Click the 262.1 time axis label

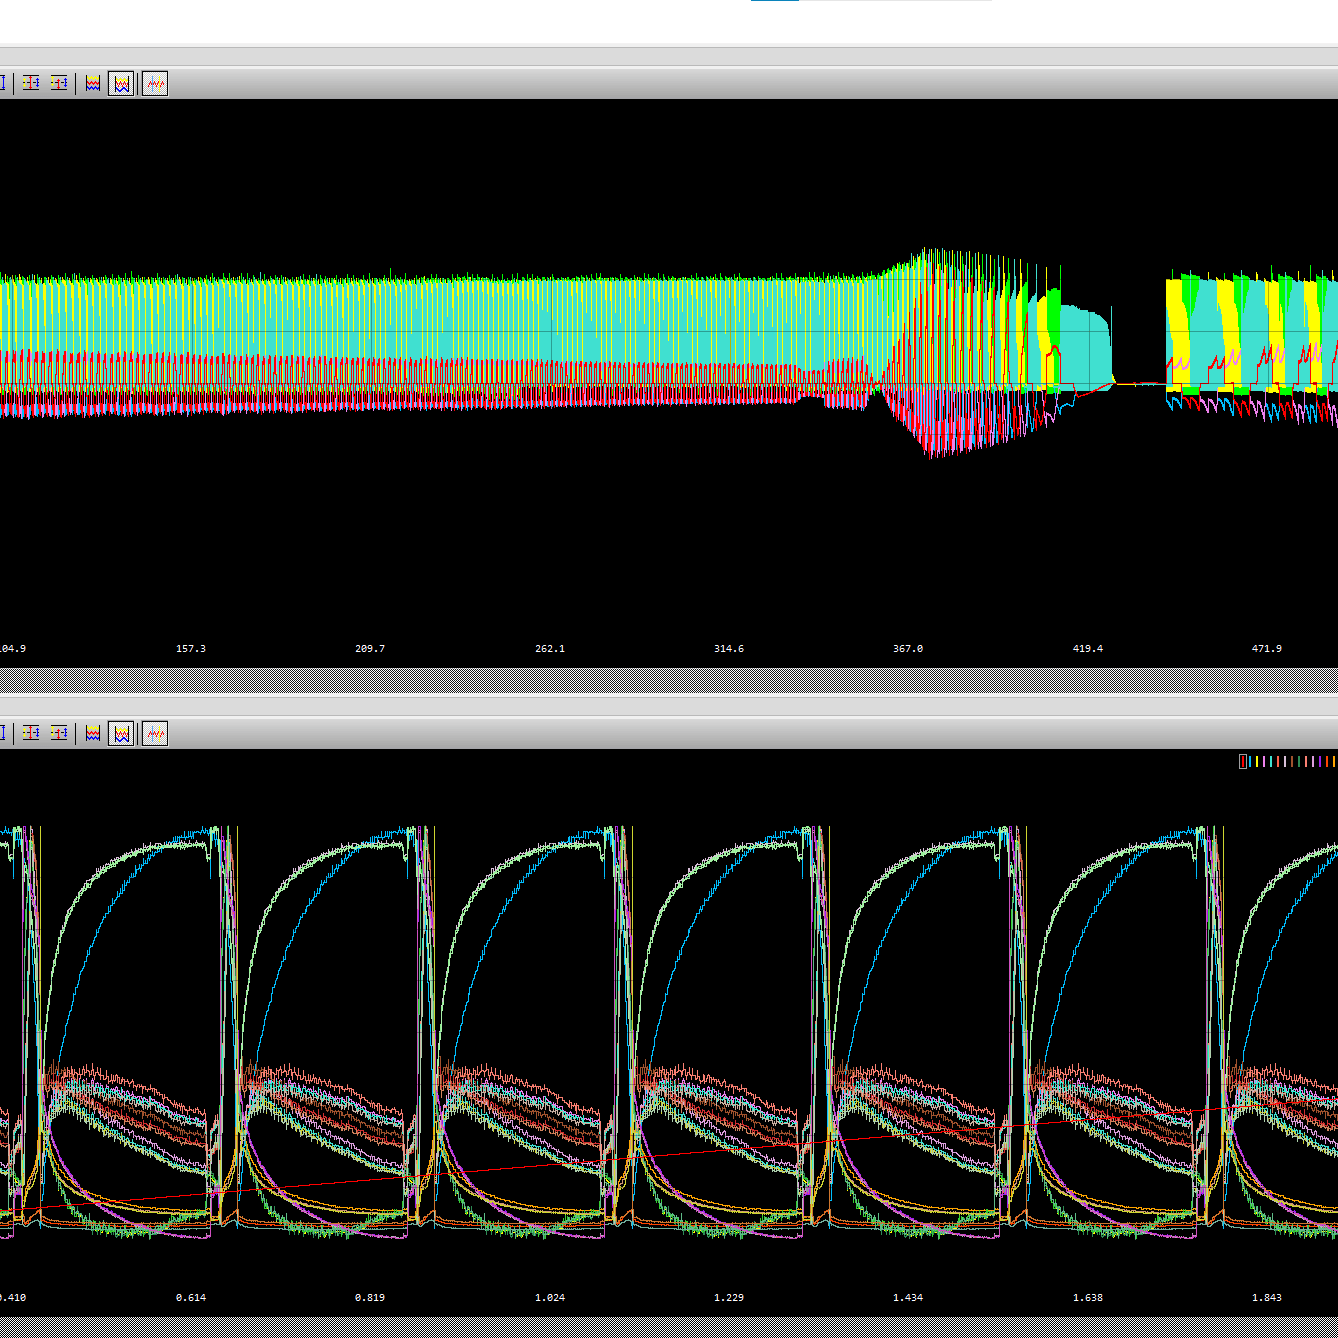pyautogui.click(x=550, y=648)
